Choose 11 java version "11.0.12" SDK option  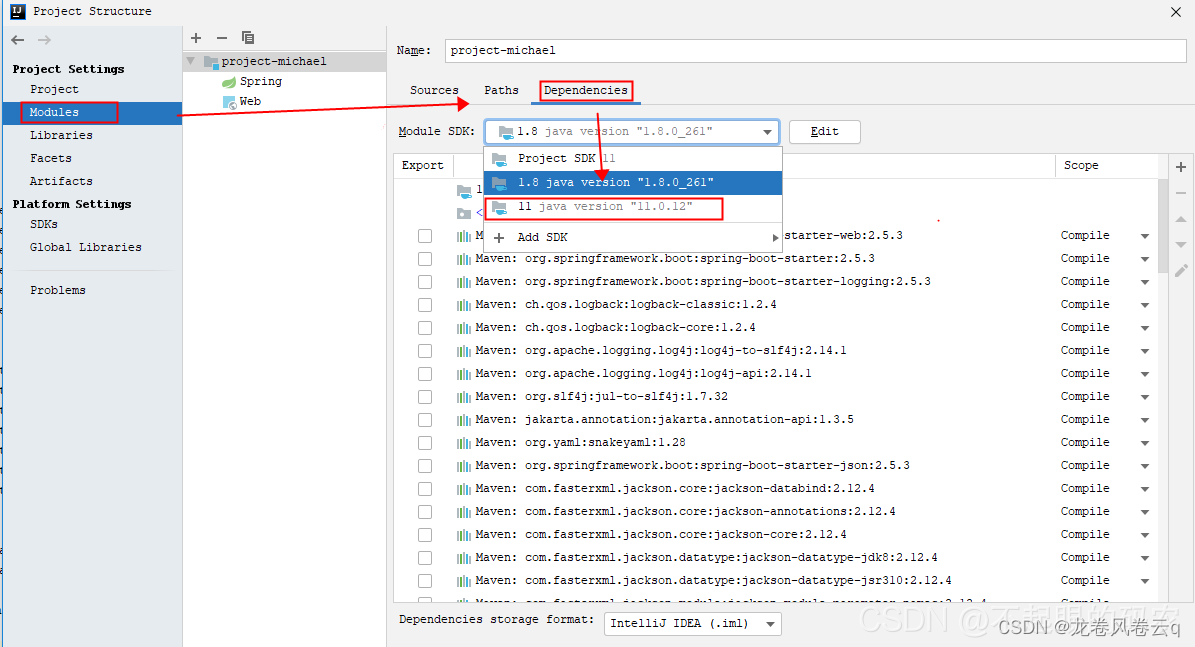point(633,207)
